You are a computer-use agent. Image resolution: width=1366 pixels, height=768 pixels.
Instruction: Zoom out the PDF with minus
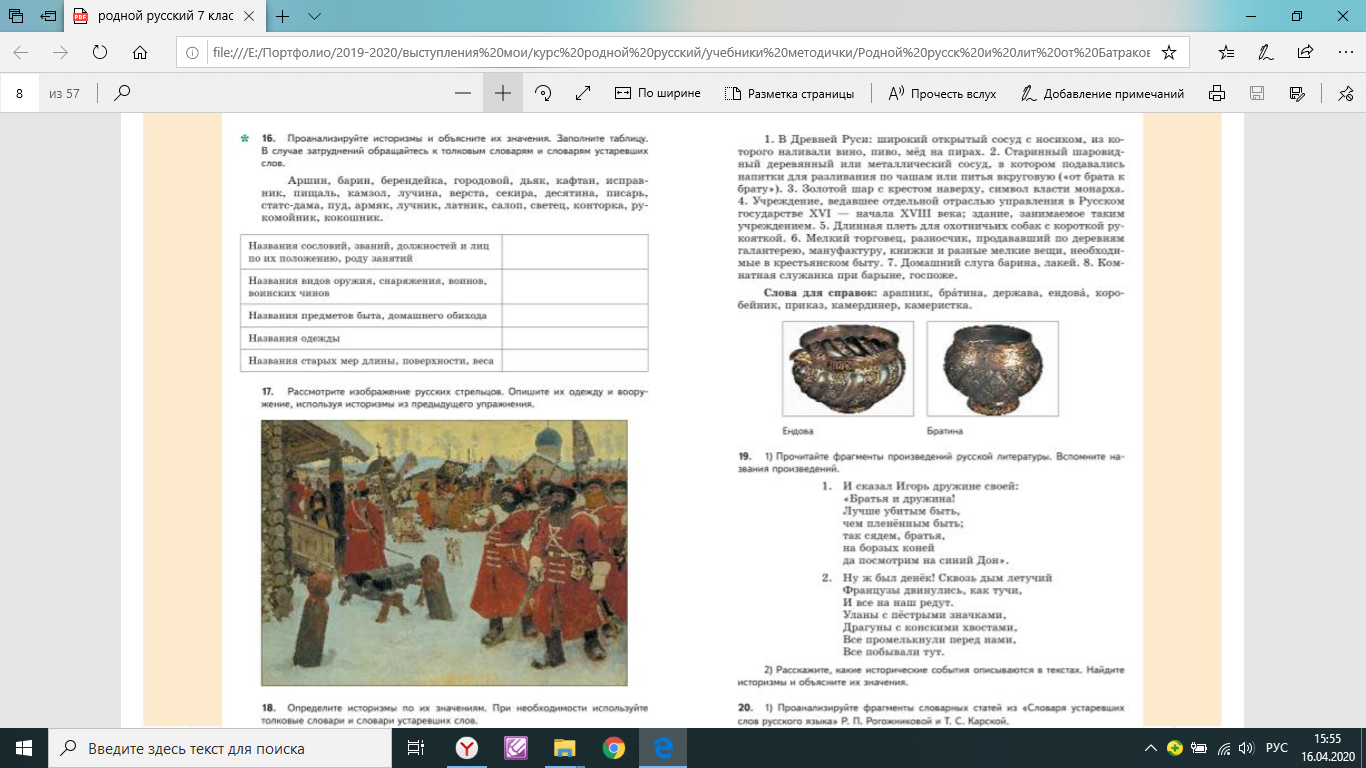pos(462,93)
